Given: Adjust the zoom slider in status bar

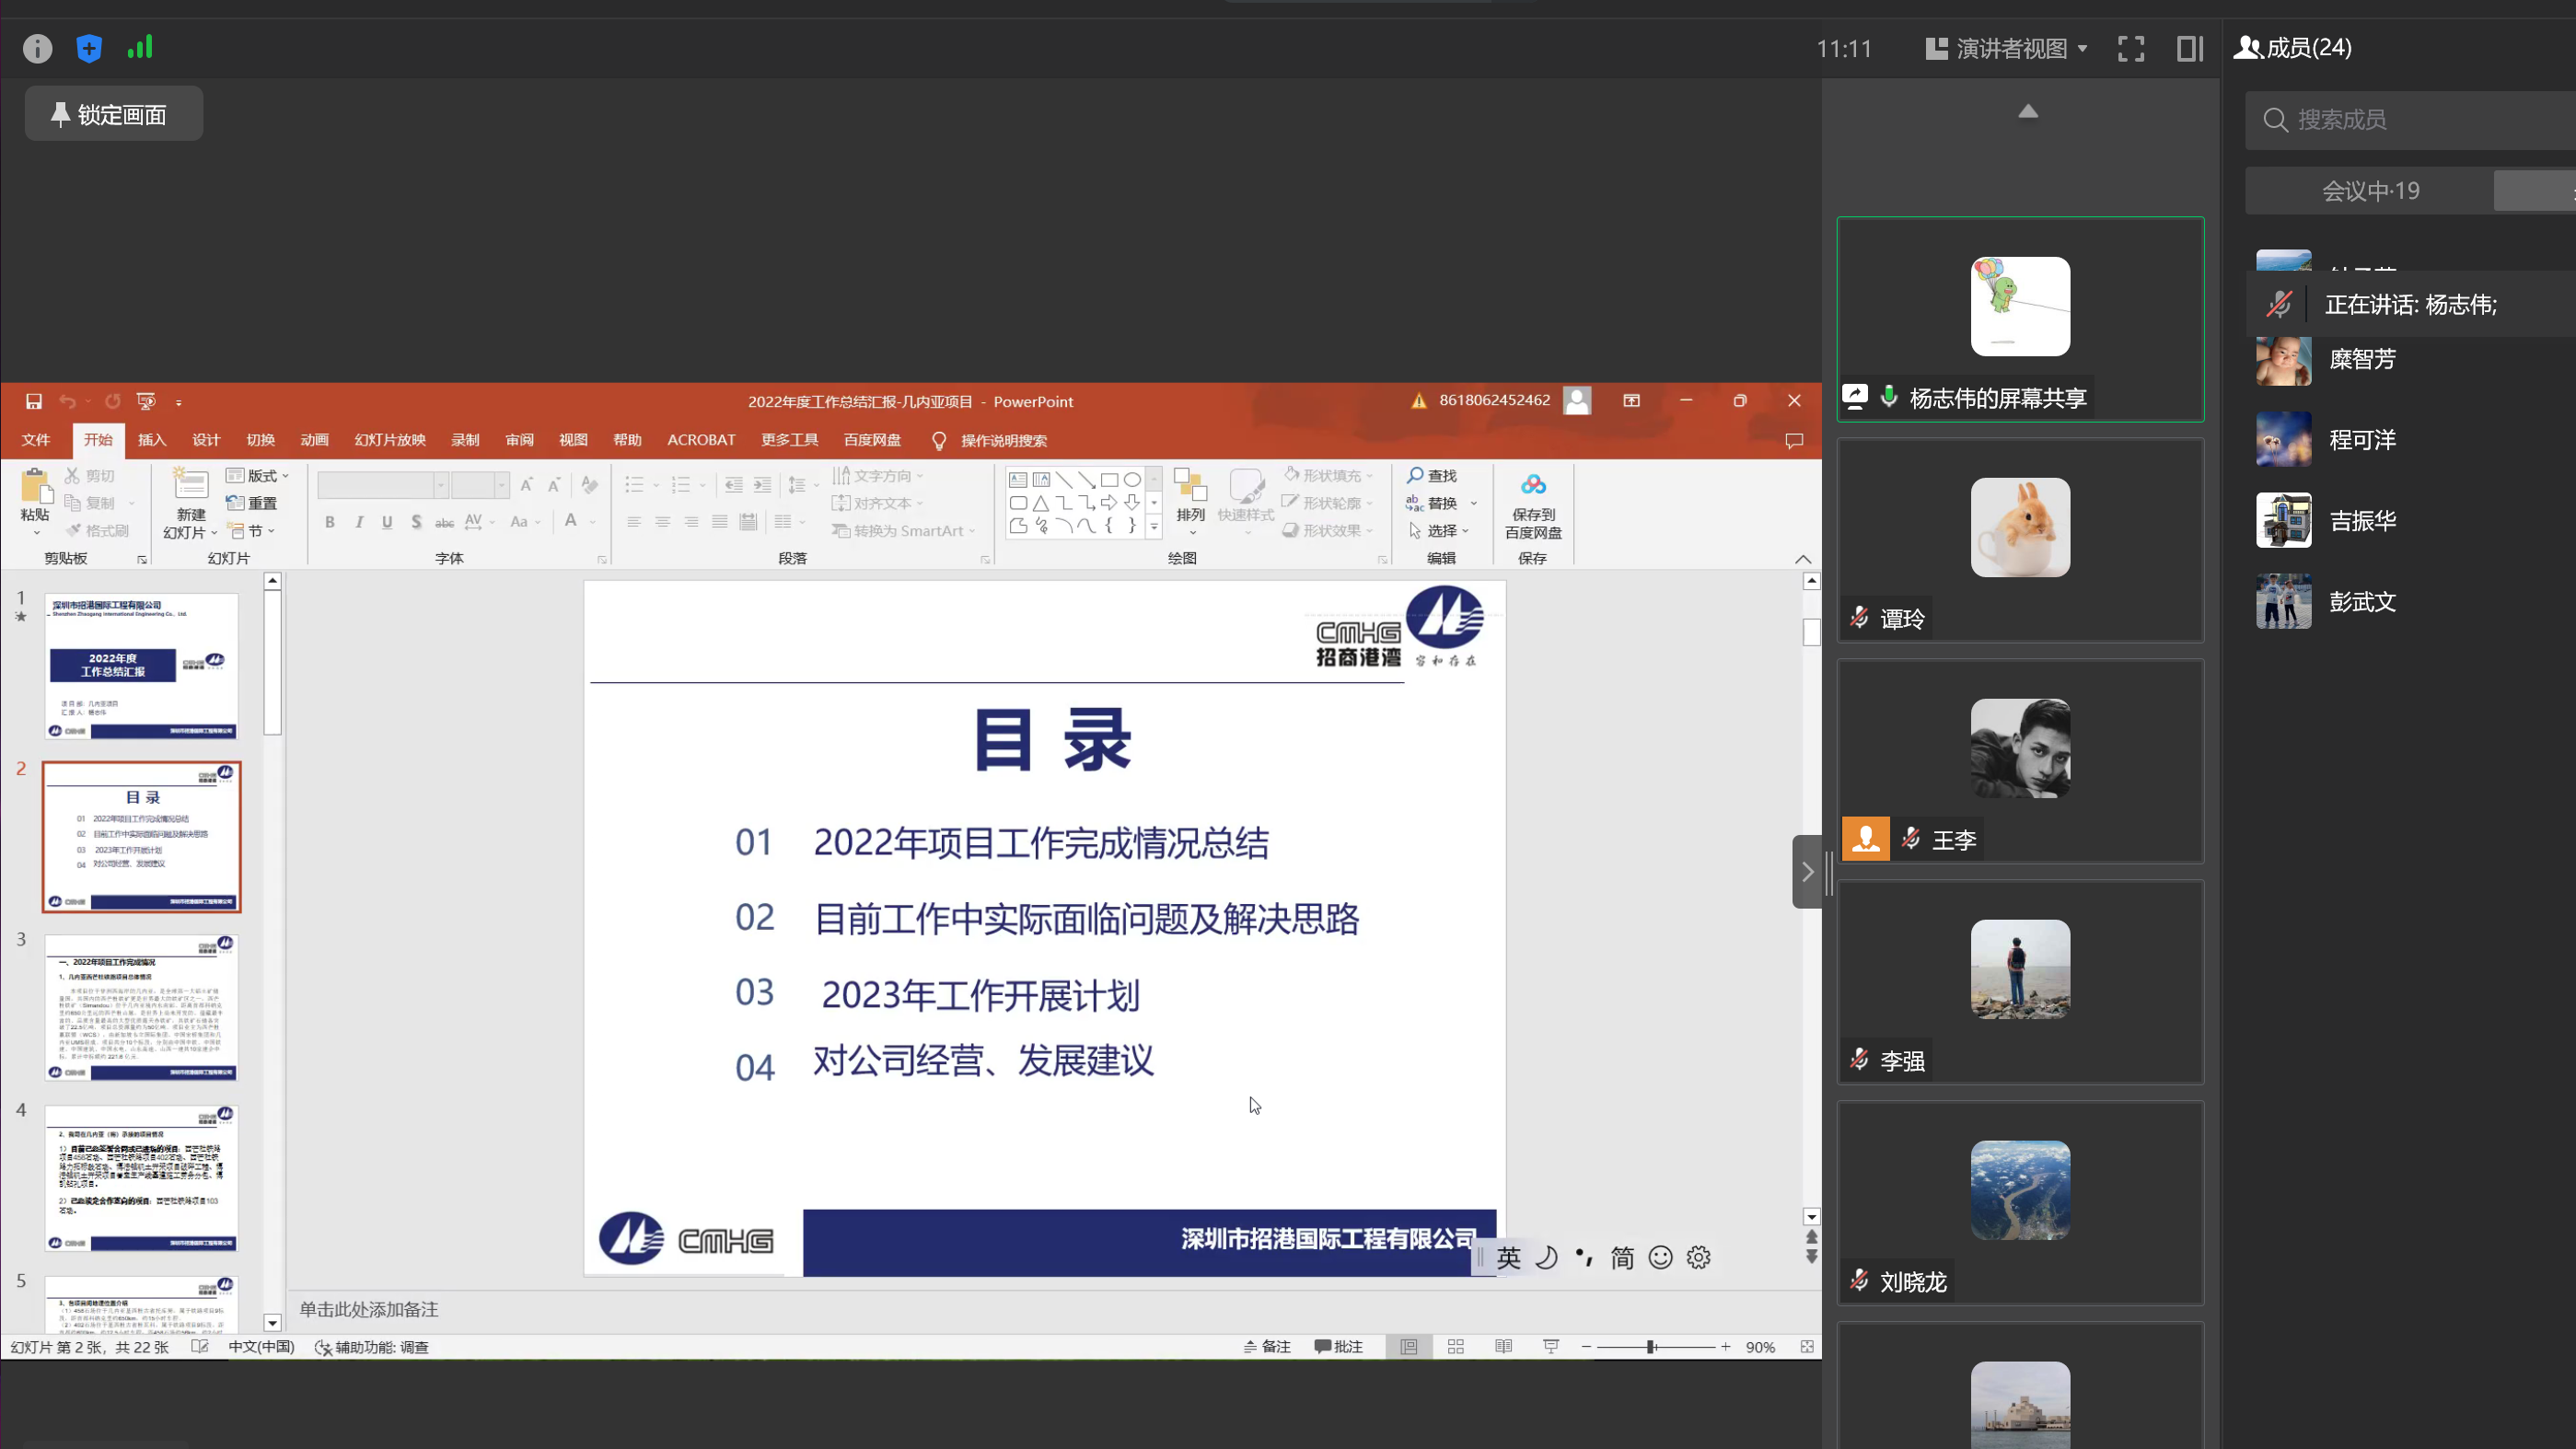Looking at the screenshot, I should [x=1652, y=1347].
